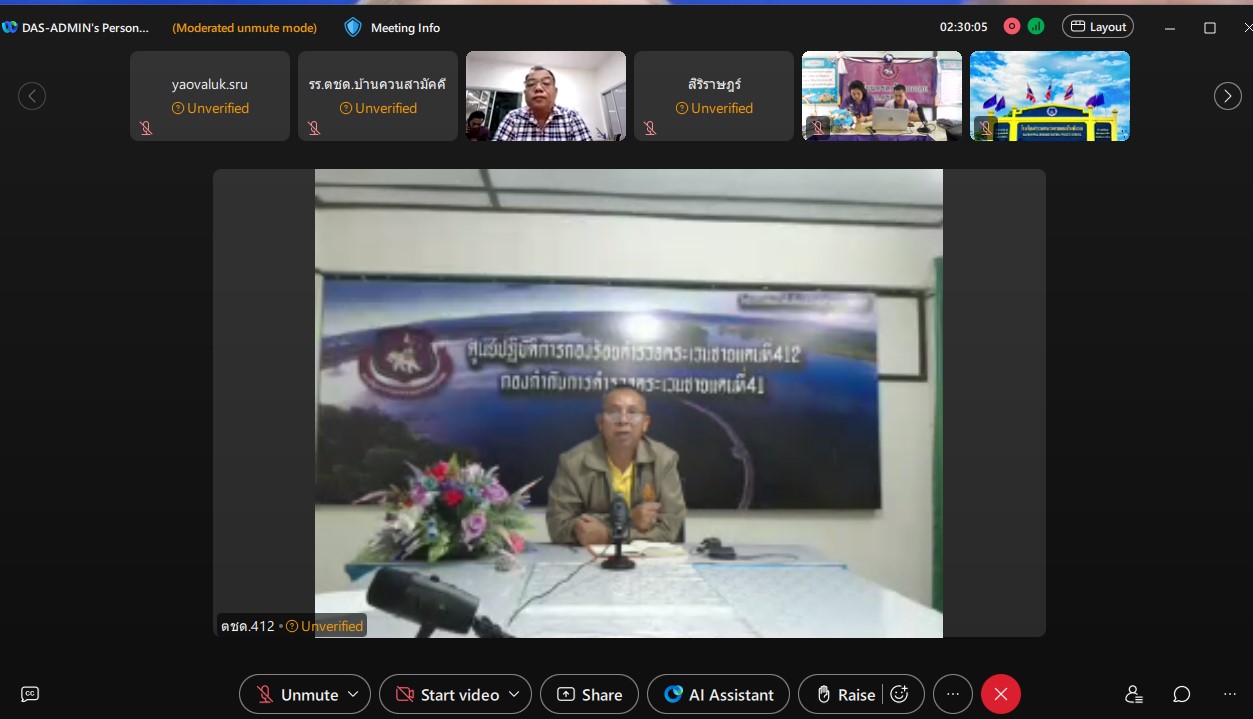Open the panel options menu at far right
The width and height of the screenshot is (1253, 719).
[x=1230, y=694]
